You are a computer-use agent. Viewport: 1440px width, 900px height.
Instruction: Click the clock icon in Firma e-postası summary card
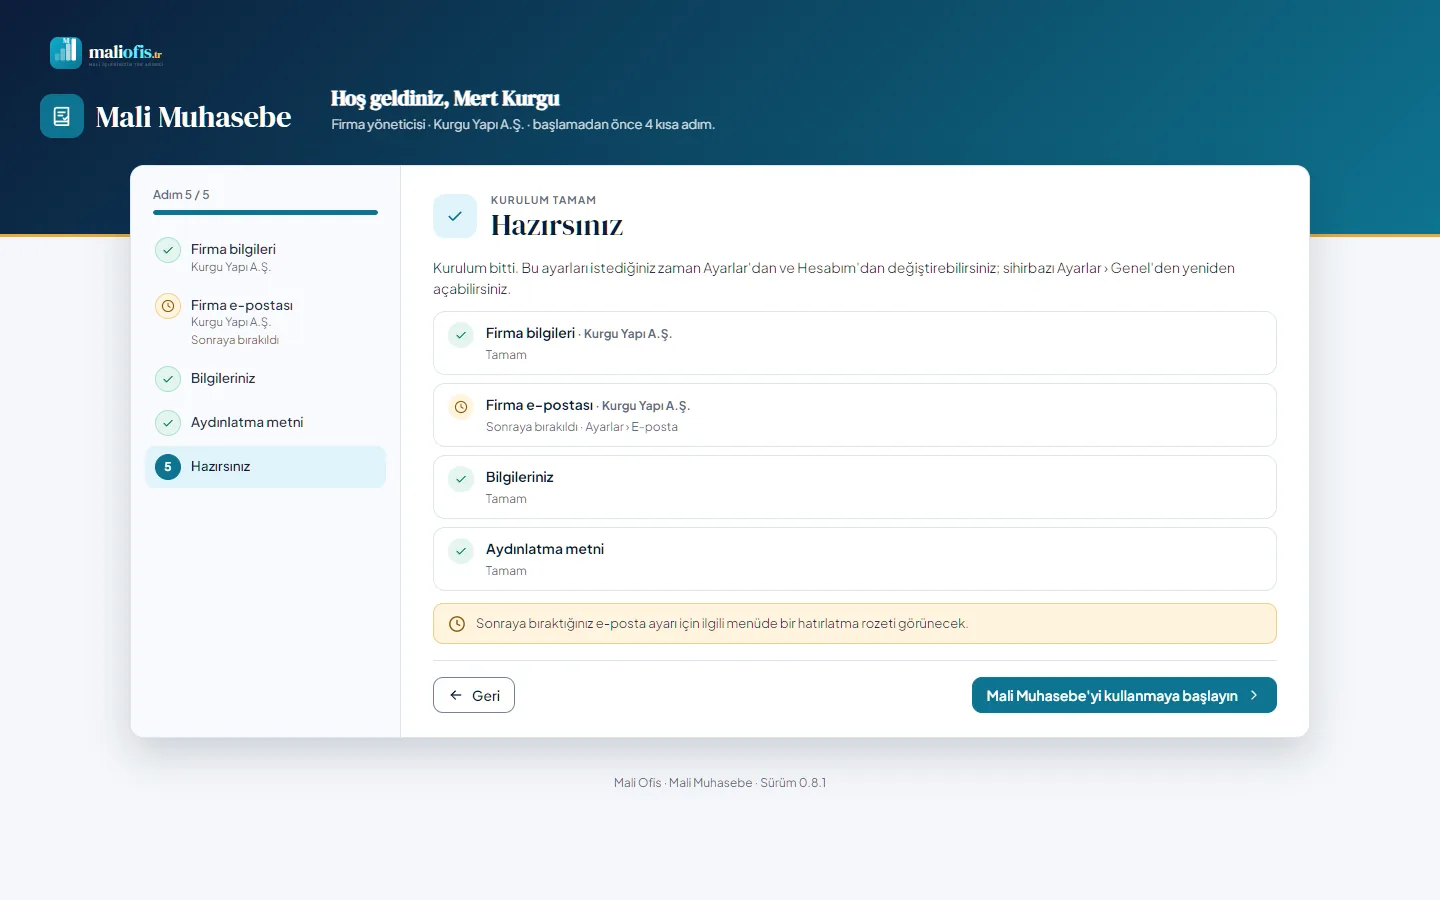461,407
